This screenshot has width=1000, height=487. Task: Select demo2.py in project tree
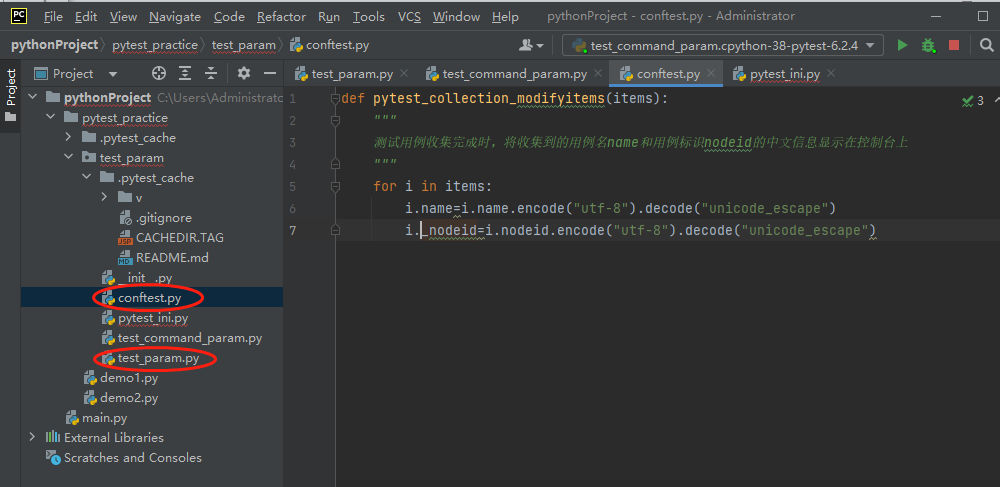click(x=129, y=398)
